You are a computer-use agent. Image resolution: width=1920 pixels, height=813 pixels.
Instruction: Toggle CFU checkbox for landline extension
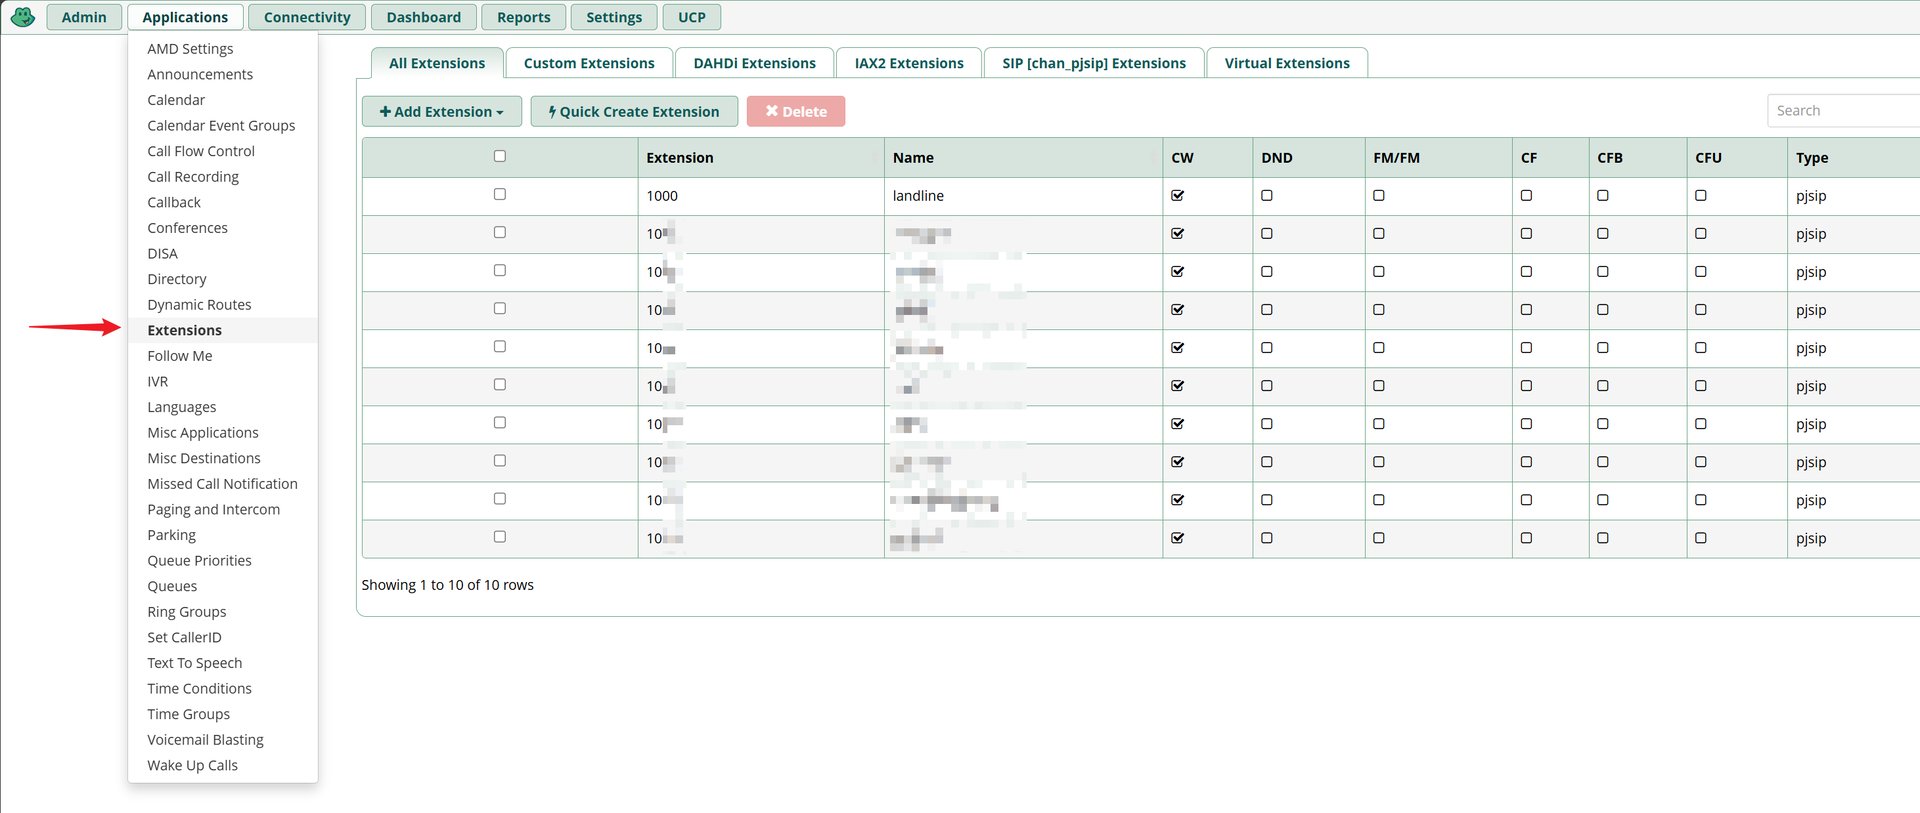[x=1701, y=196]
